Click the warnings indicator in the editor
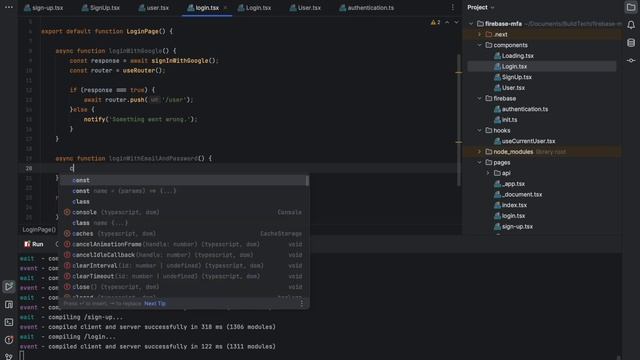640x360 pixels. coord(435,22)
